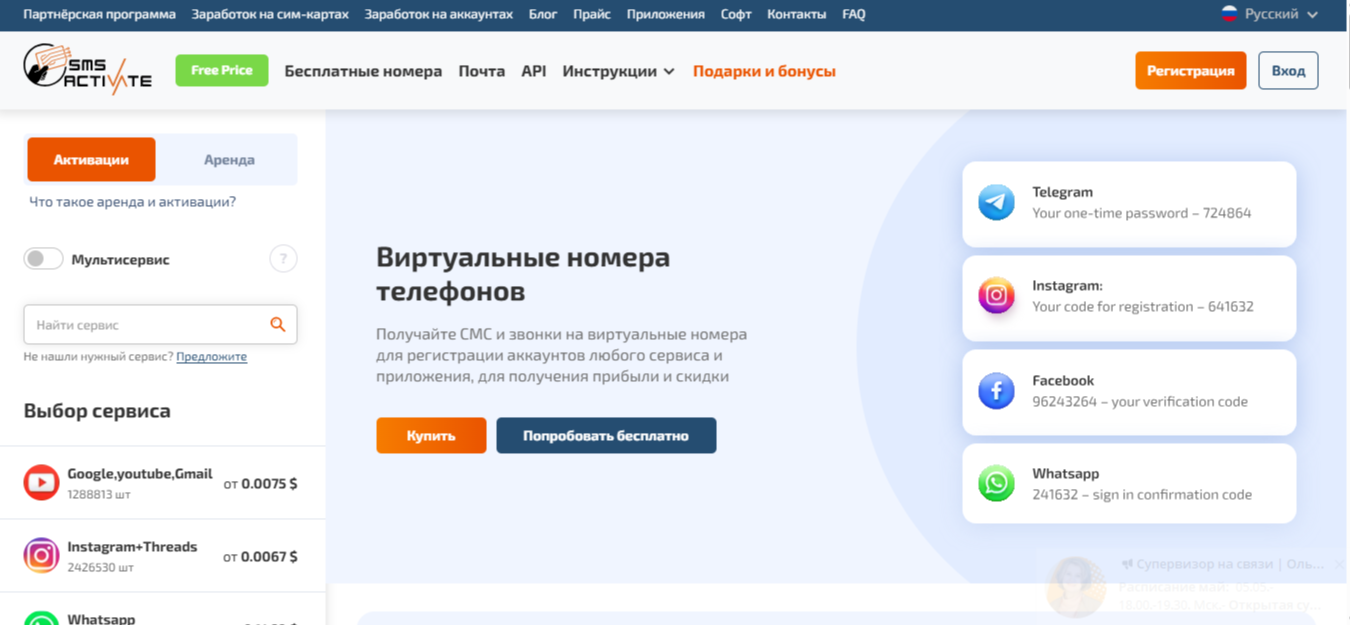Focus the Найти сервис search field
The image size is (1350, 625).
[x=160, y=324]
